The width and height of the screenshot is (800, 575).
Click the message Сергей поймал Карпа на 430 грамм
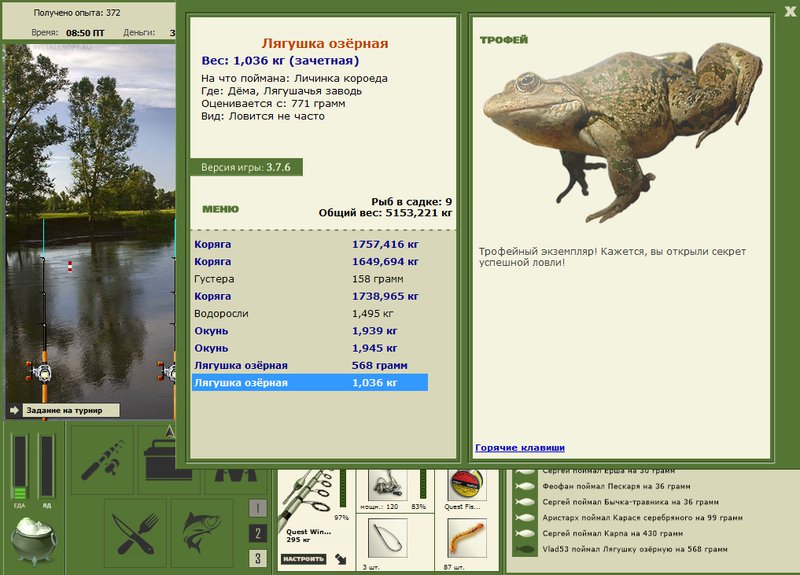point(612,534)
